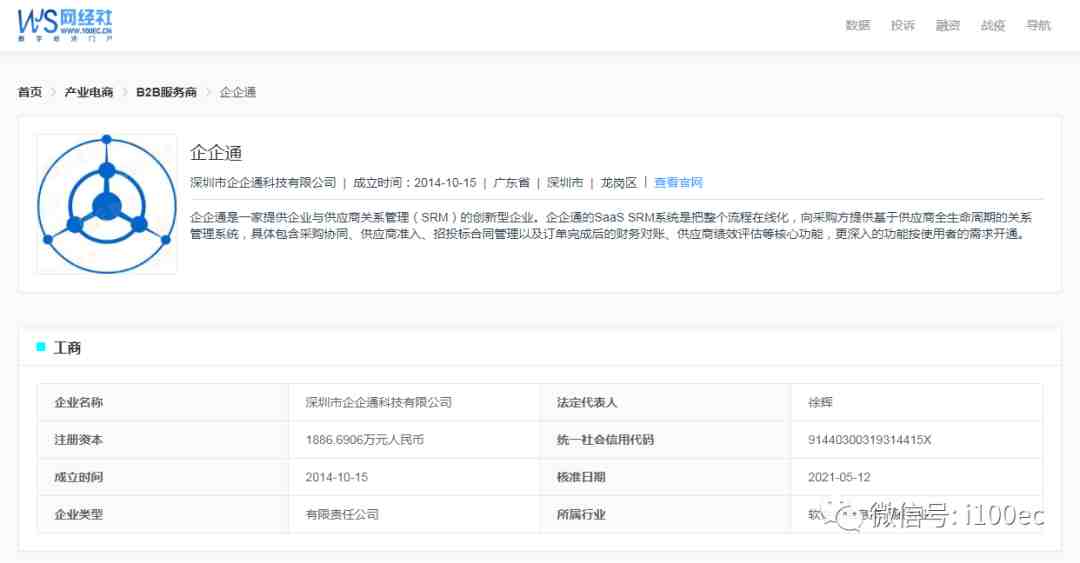Select approval date 2021-05-12
The height and width of the screenshot is (563, 1080).
pos(840,477)
